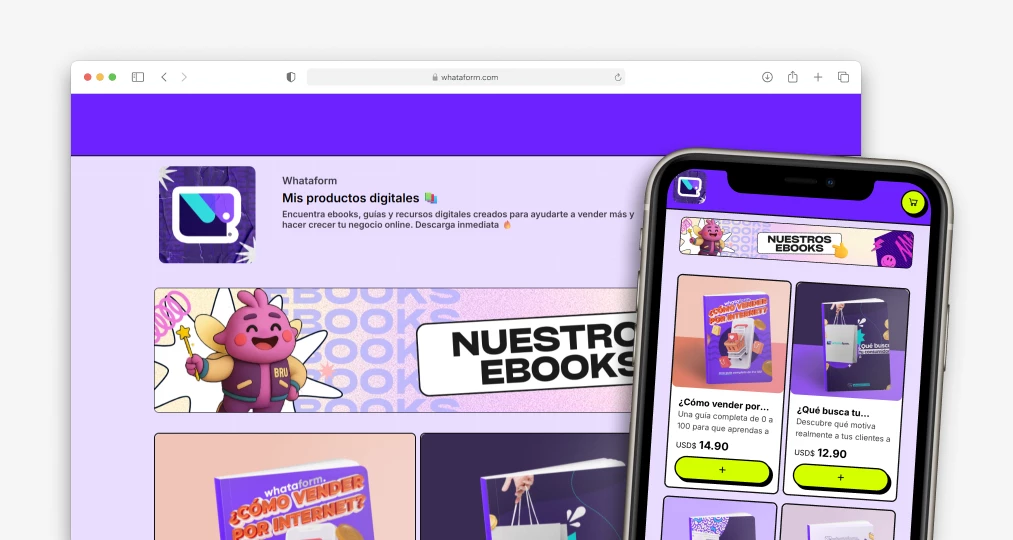Open the privacy shield report icon
The height and width of the screenshot is (540, 1013).
tap(291, 77)
